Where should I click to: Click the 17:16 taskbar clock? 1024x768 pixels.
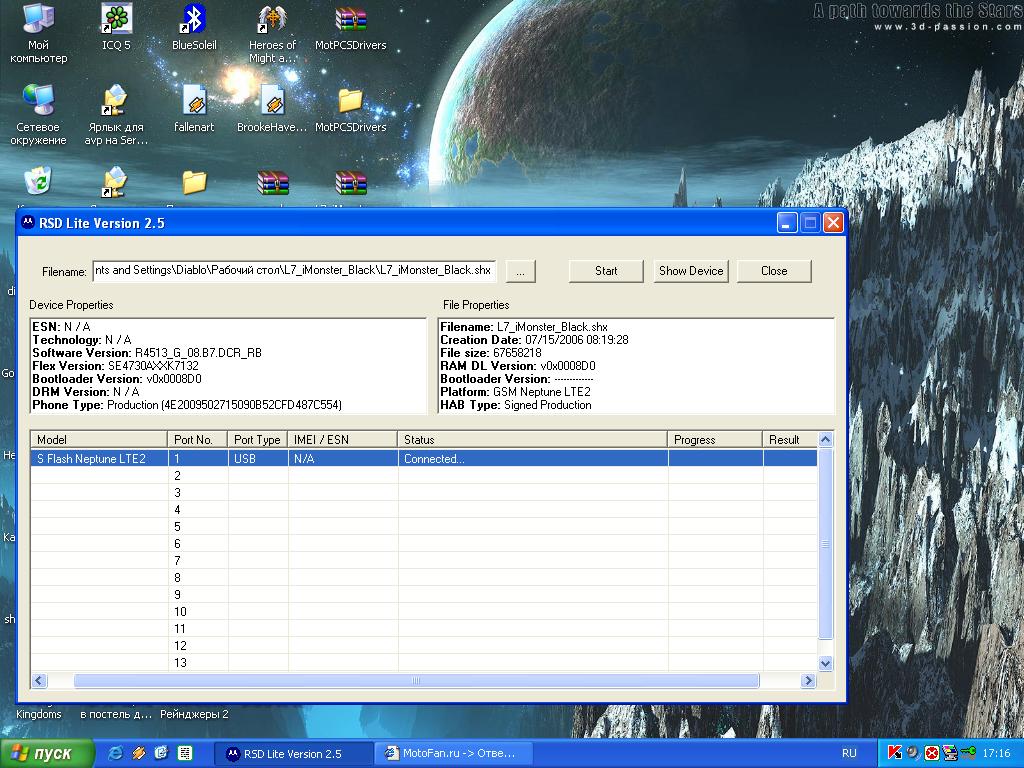996,753
